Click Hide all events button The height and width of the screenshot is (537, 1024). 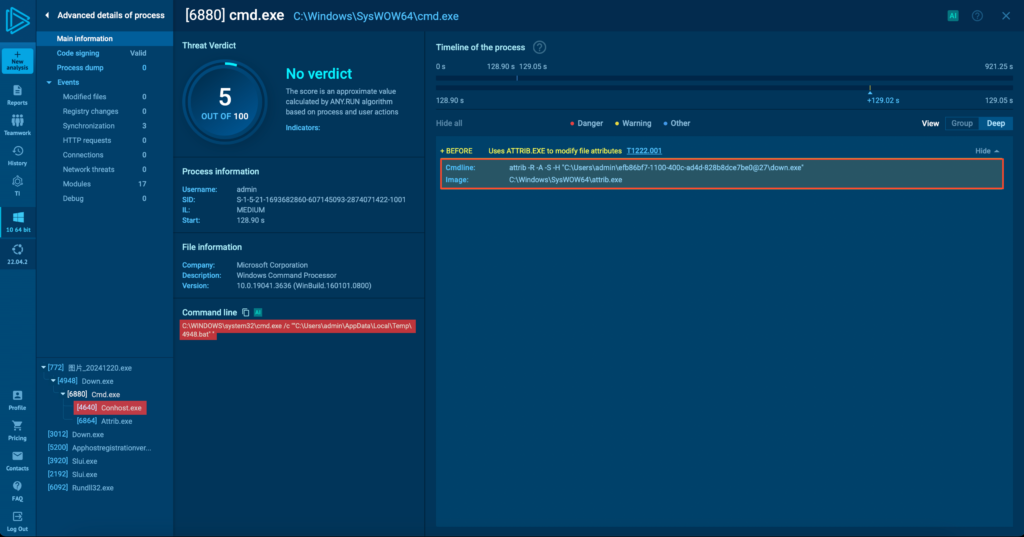click(449, 123)
